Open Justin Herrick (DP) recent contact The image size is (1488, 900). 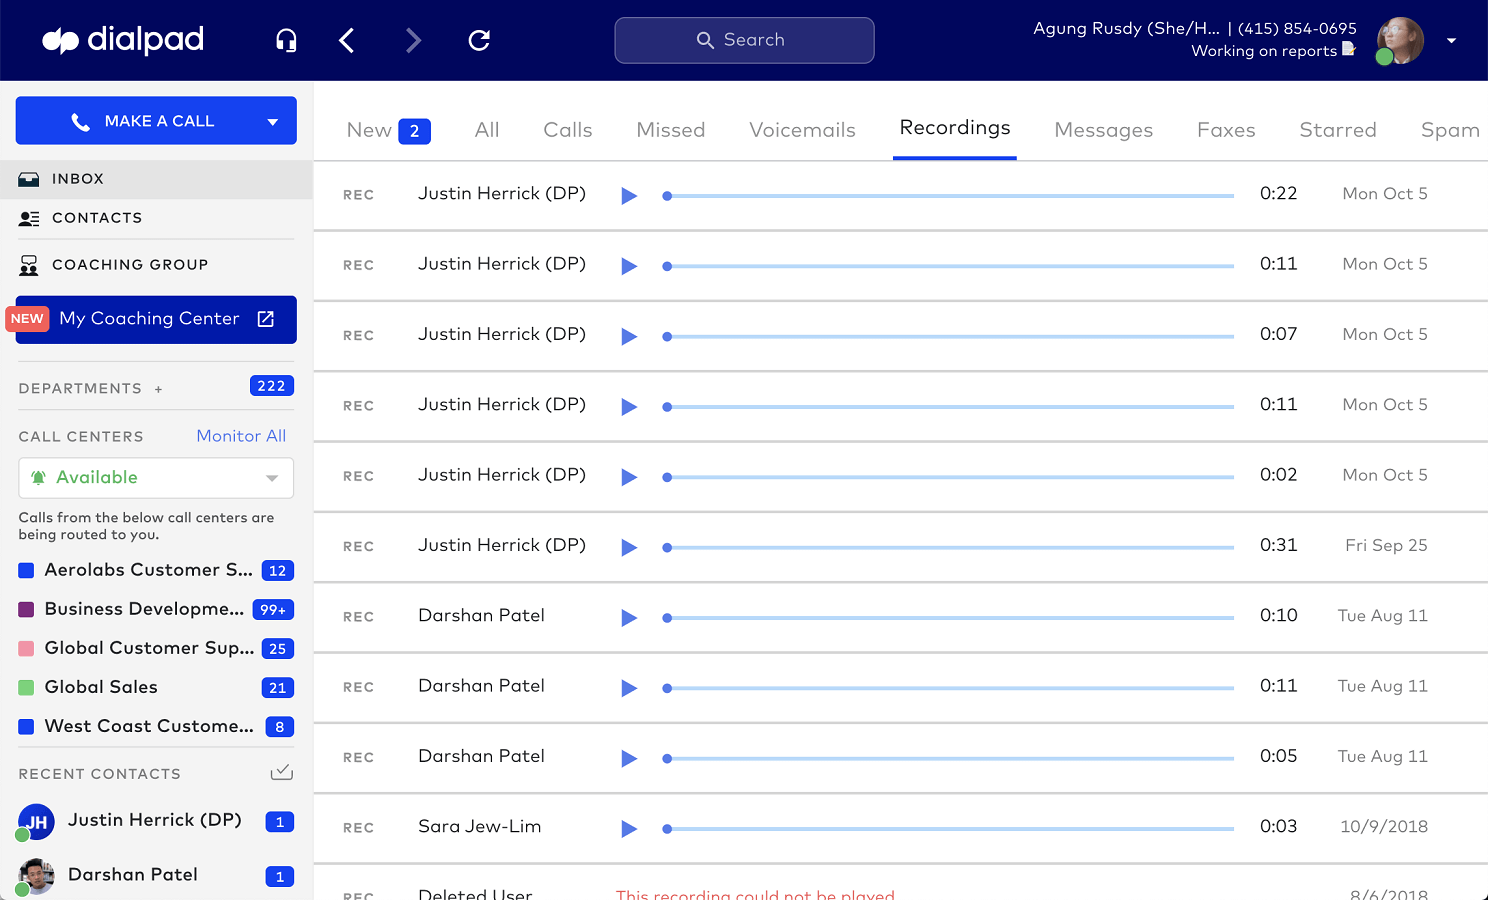point(156,821)
